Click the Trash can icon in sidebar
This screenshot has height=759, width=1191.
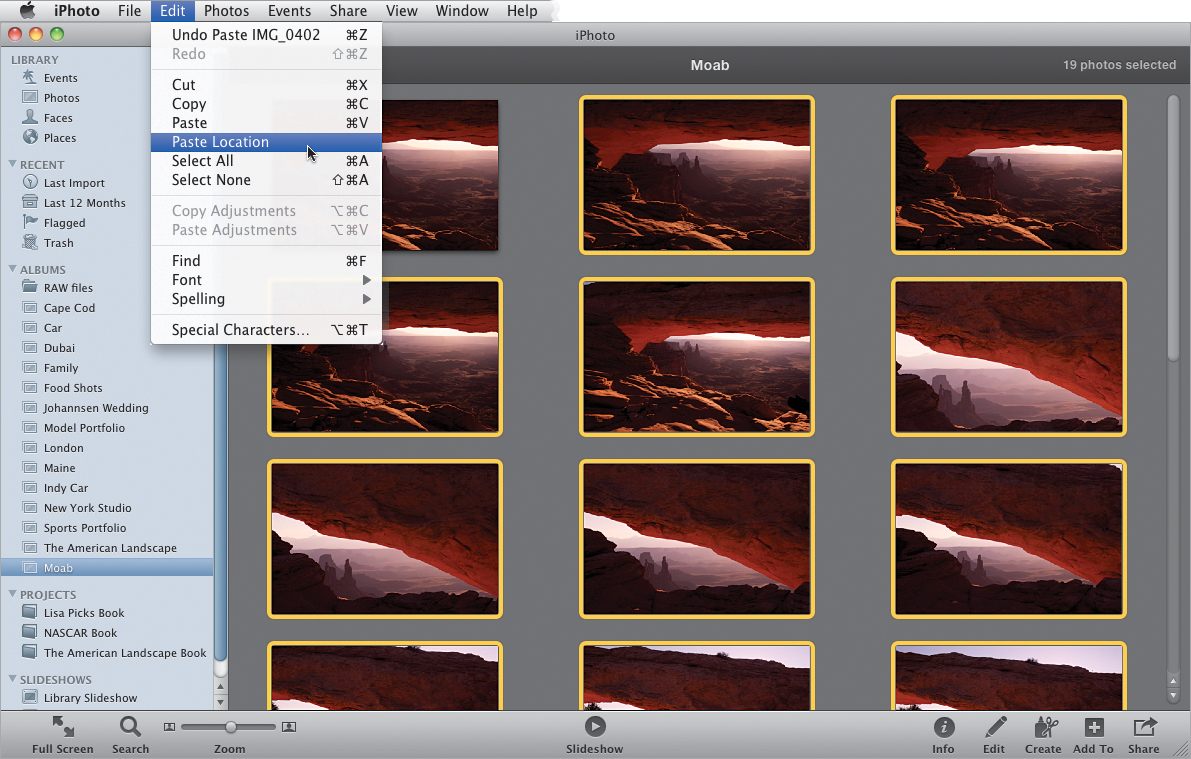(30, 242)
